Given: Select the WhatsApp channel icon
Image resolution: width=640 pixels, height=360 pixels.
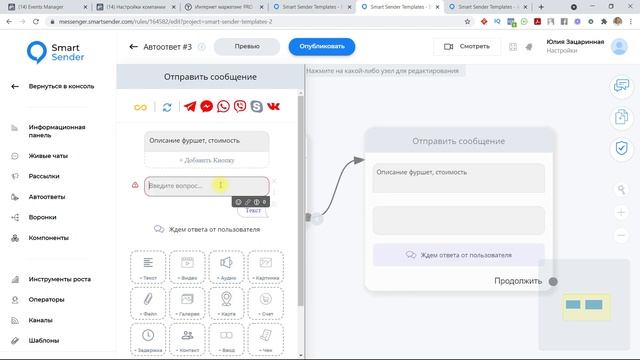Looking at the screenshot, I should (223, 107).
